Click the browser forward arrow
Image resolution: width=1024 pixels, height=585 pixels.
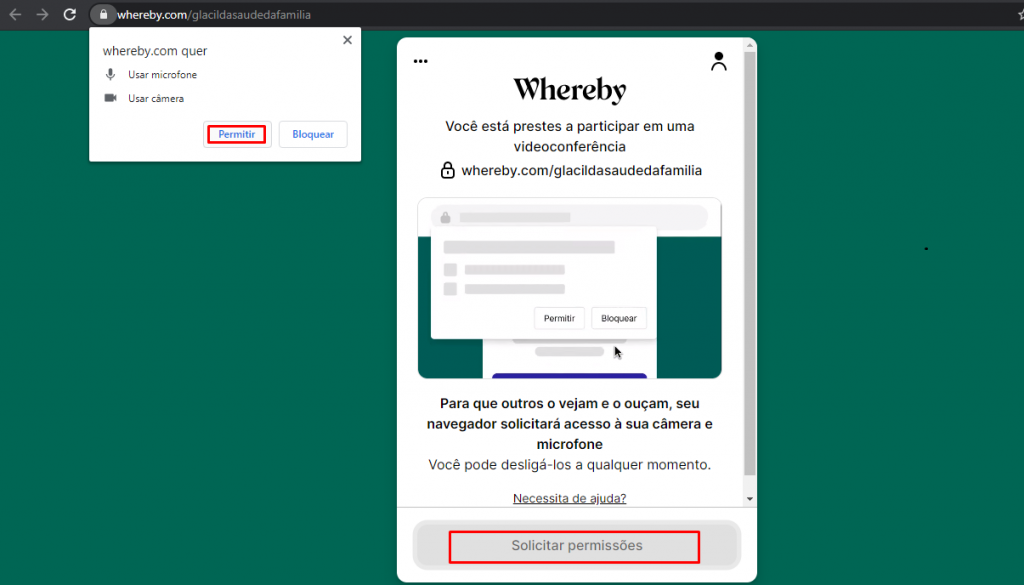pyautogui.click(x=42, y=14)
